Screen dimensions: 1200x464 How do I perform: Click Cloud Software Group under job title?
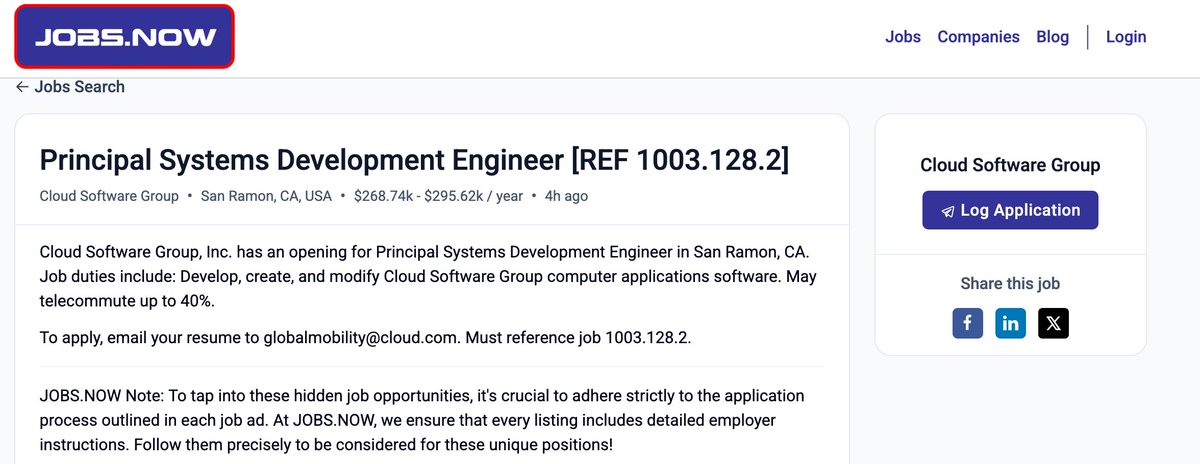[x=109, y=196]
